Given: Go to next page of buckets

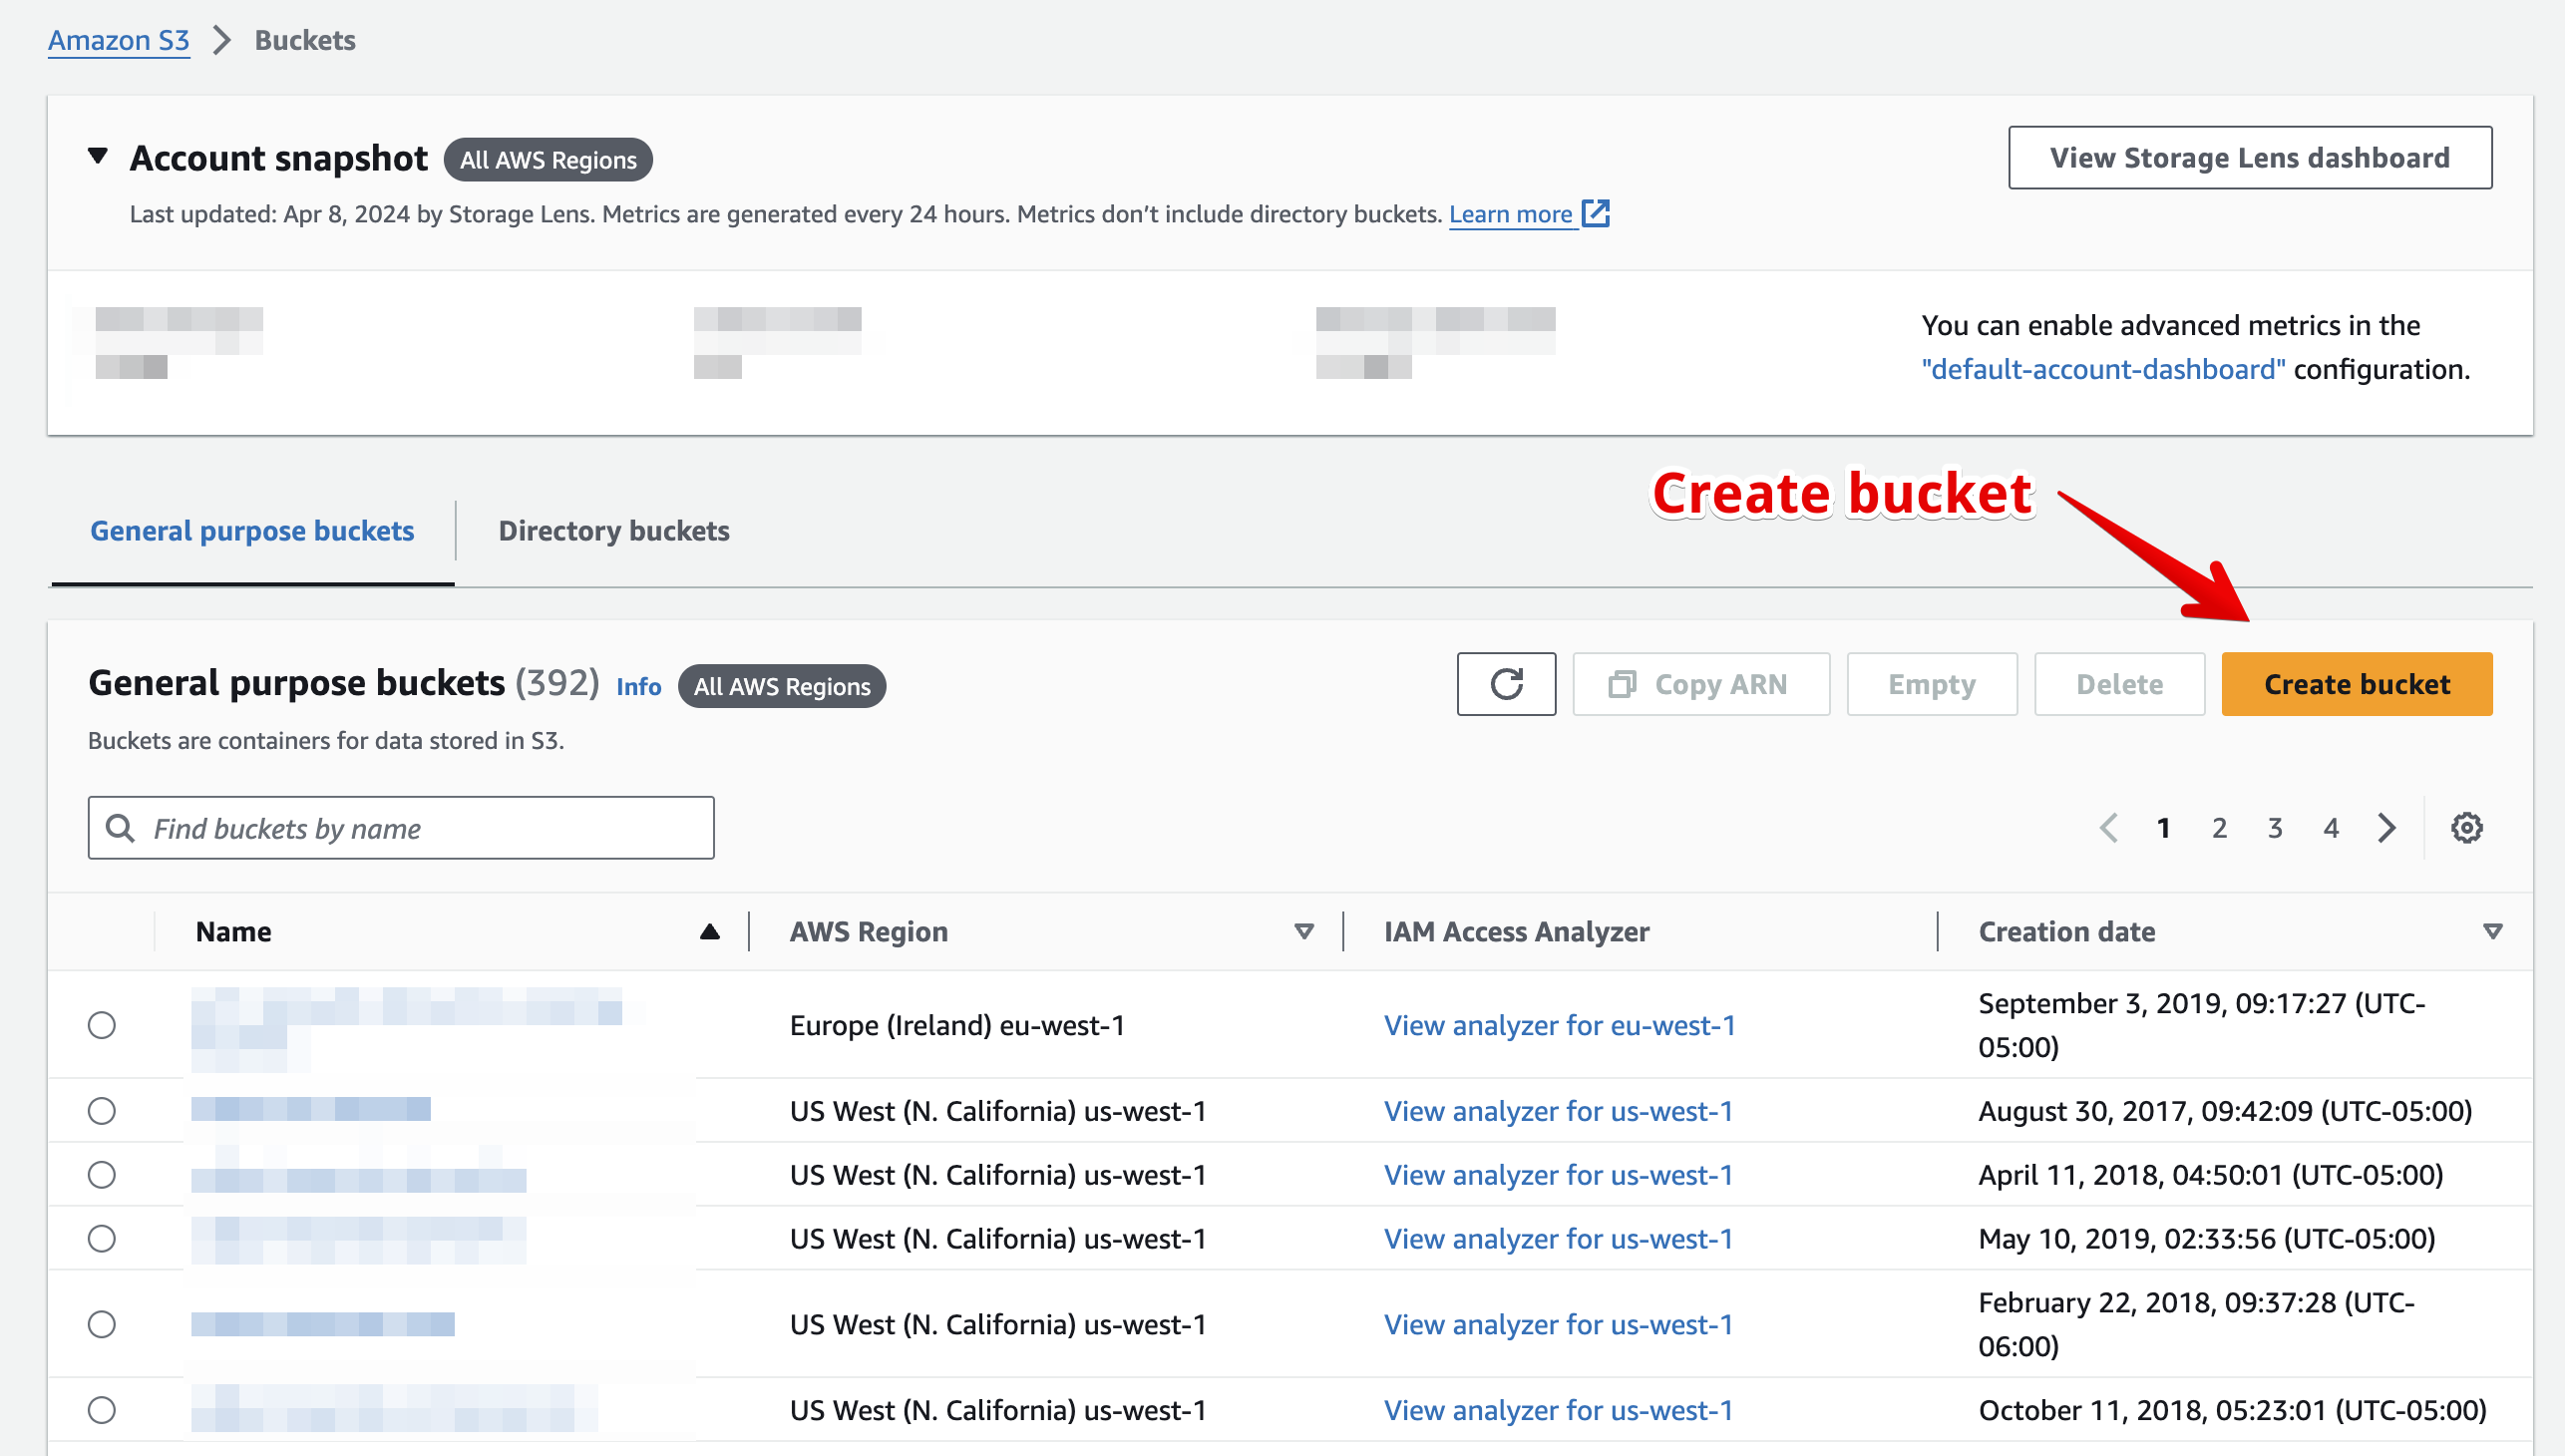Looking at the screenshot, I should point(2386,828).
